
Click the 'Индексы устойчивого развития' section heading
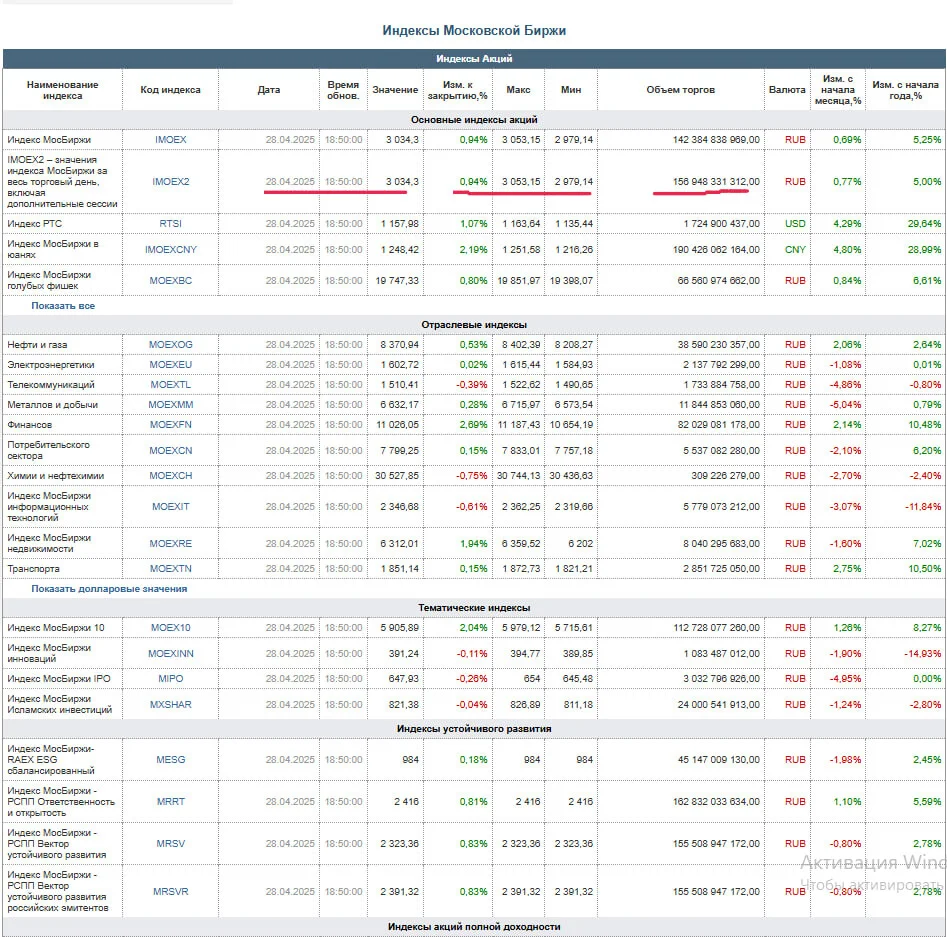pos(474,729)
